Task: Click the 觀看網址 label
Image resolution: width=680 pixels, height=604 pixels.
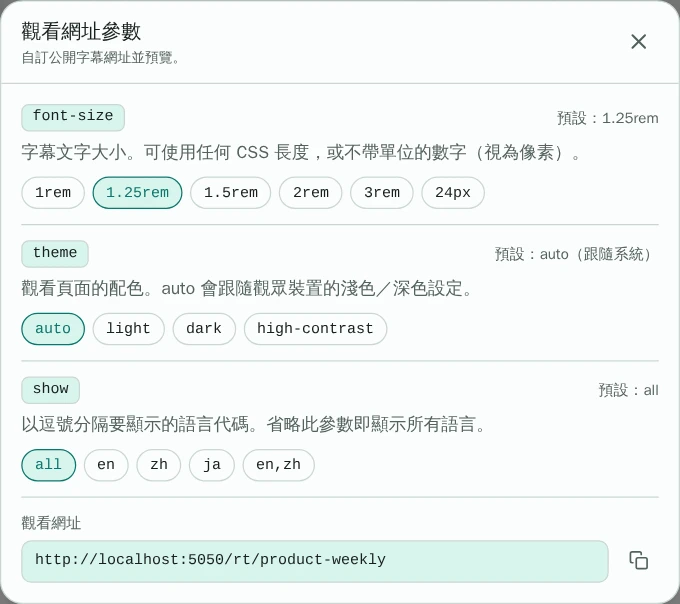Action: point(51,523)
